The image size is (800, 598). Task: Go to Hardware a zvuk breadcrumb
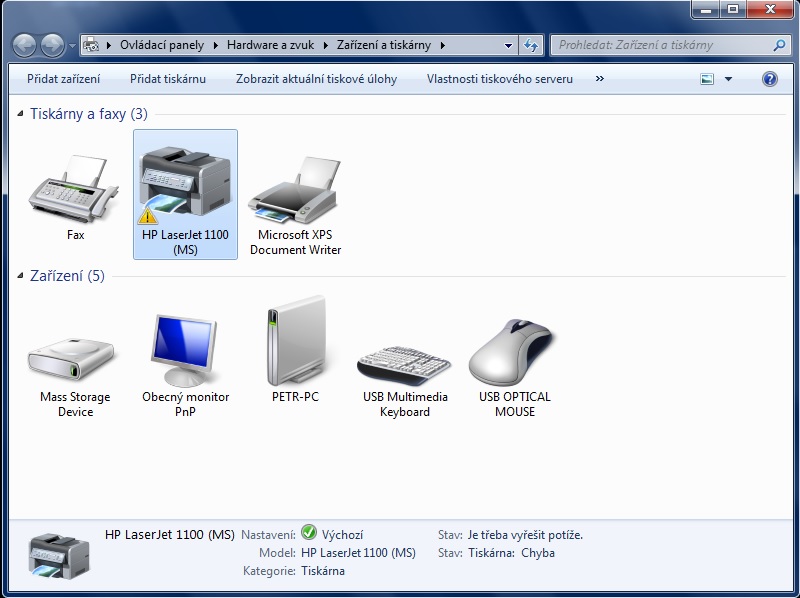270,45
